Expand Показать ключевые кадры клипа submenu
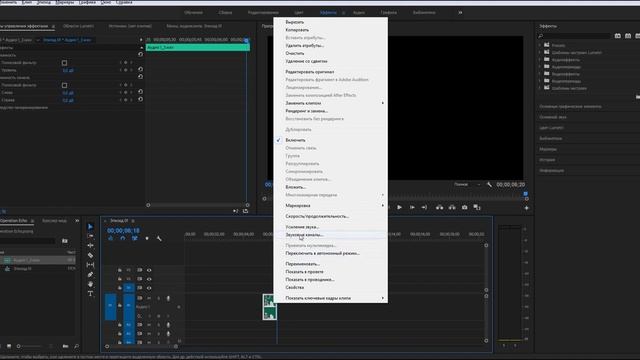Screen dimensions: 640x360 (331, 298)
